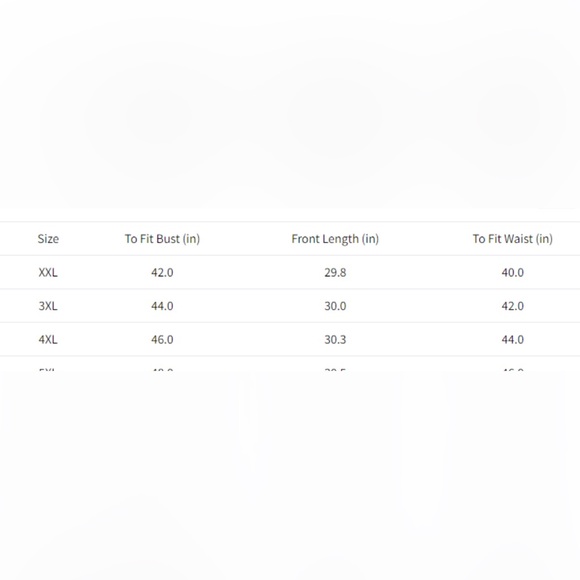Click the XXL waist value 40.0
The height and width of the screenshot is (580, 580).
(513, 273)
